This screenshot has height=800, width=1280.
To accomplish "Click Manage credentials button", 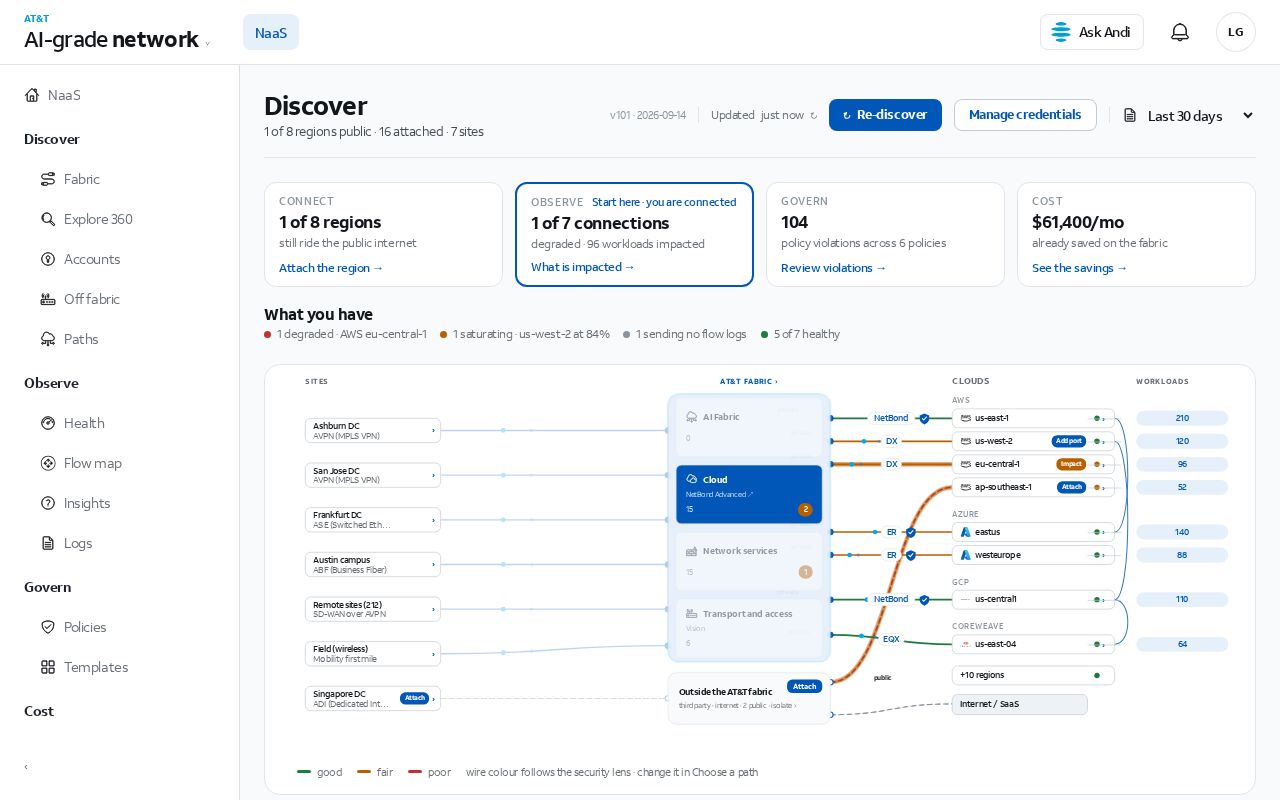I will [1025, 115].
